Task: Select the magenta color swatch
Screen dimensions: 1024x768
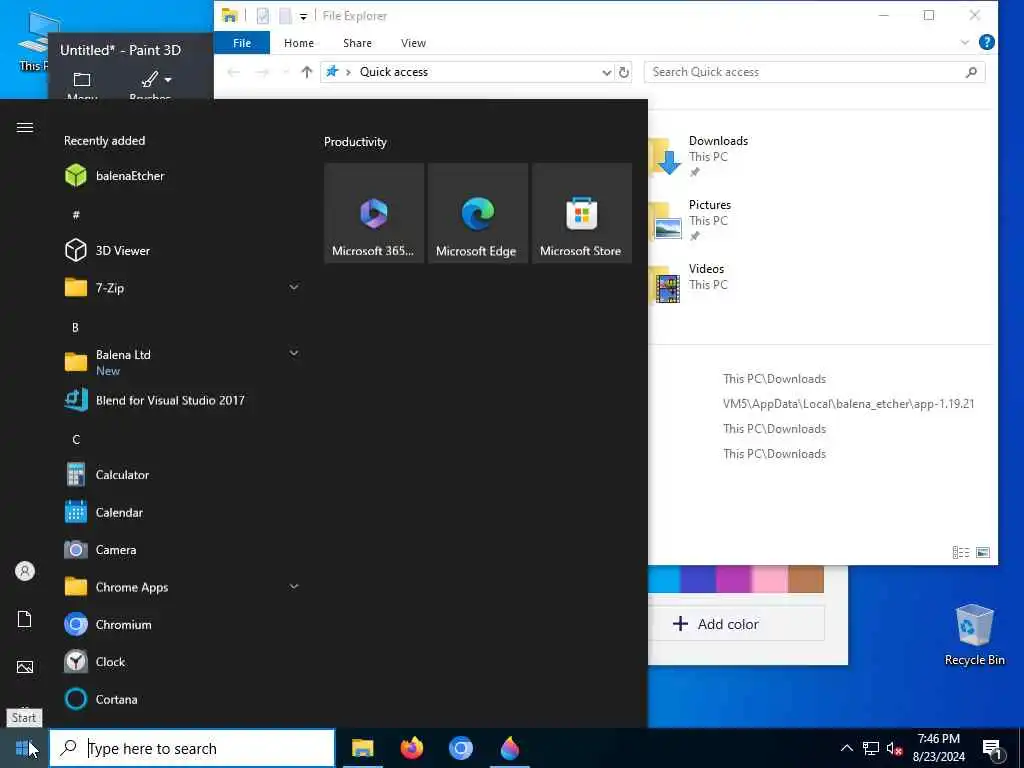Action: 733,579
